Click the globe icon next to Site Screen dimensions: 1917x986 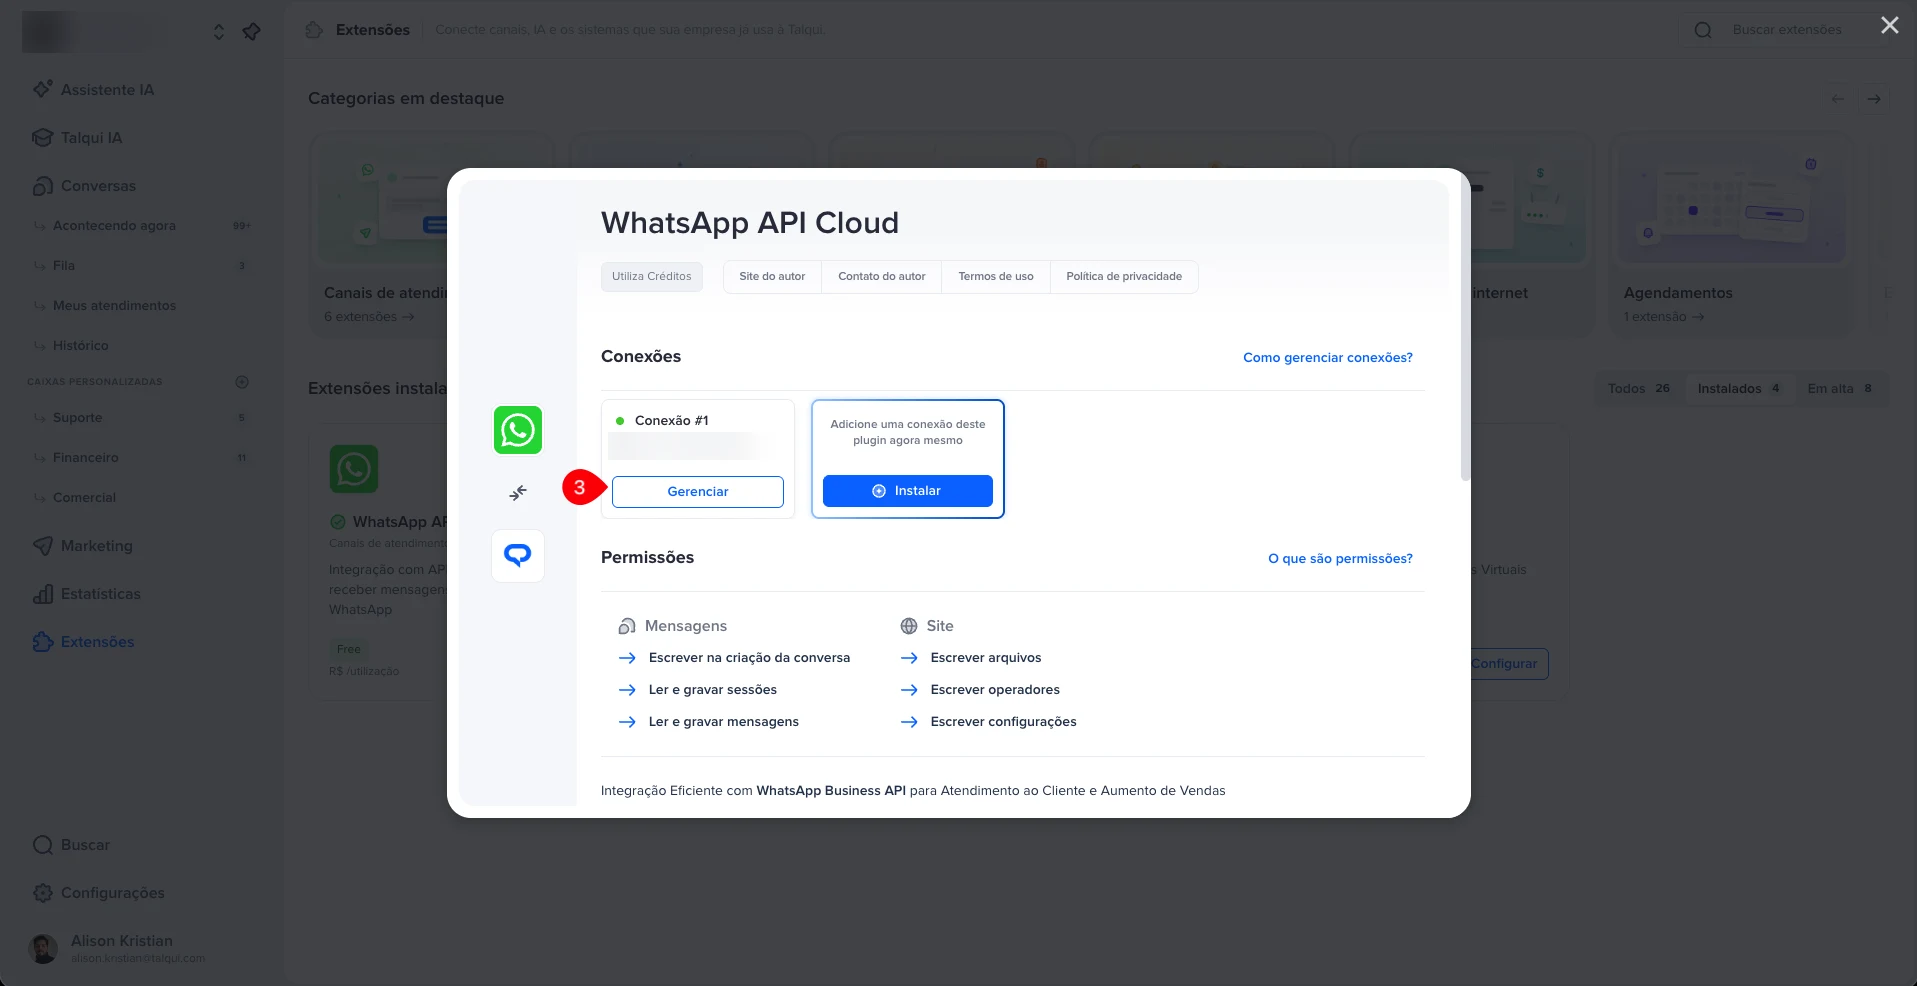908,626
